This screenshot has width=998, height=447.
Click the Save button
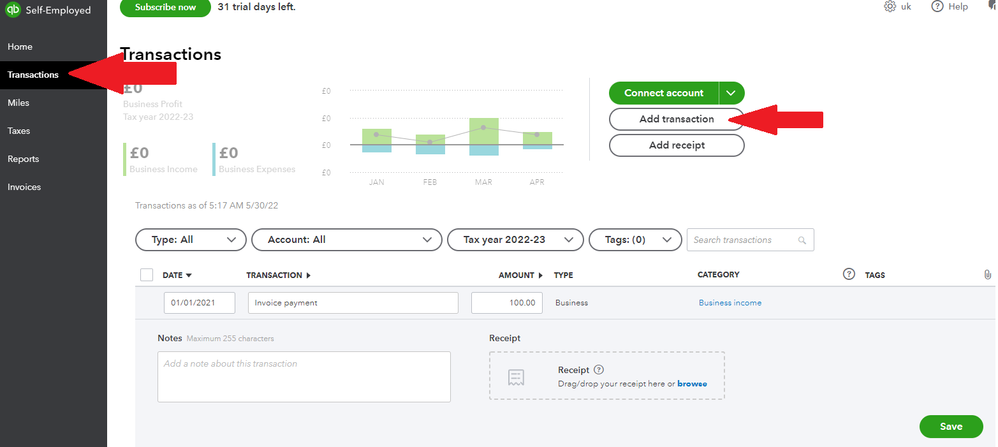coord(951,427)
